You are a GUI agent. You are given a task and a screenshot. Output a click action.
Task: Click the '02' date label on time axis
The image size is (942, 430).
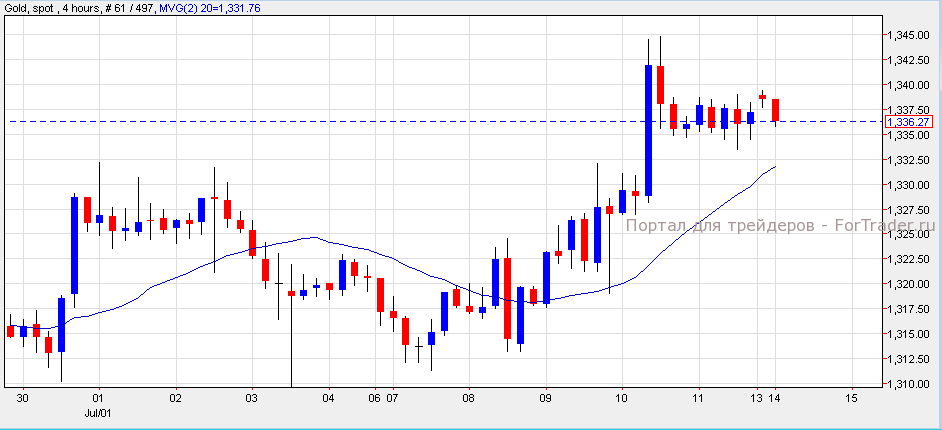(176, 398)
